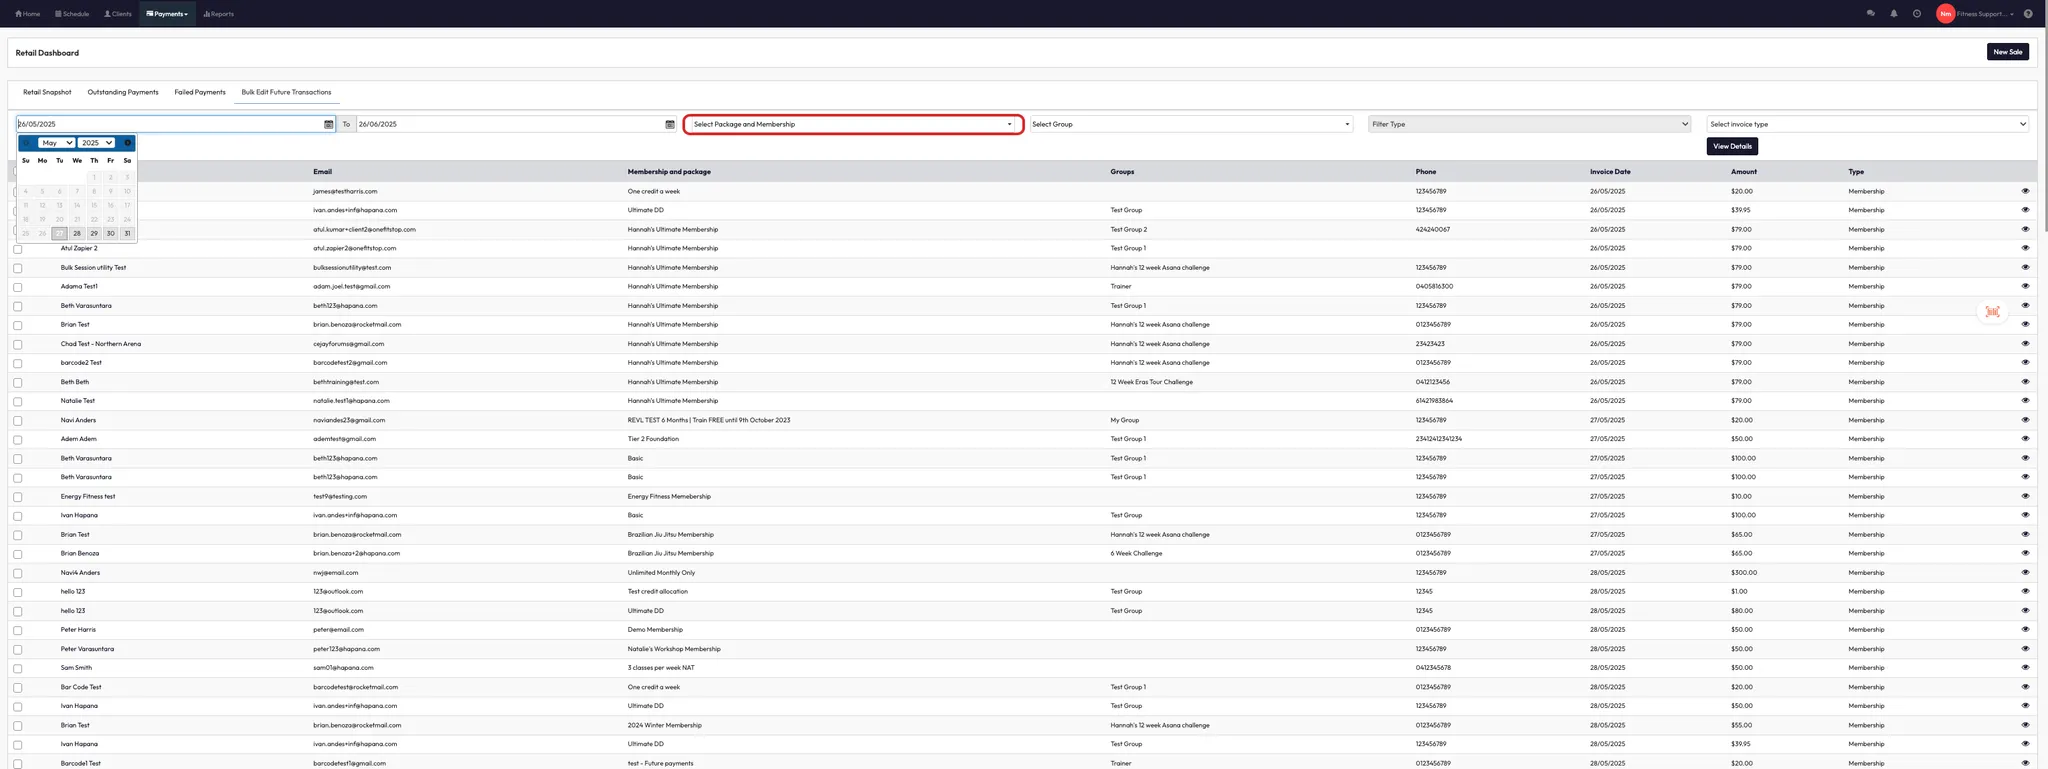The height and width of the screenshot is (769, 2048).
Task: Open the Outstanding Payments tab
Action: click(123, 92)
